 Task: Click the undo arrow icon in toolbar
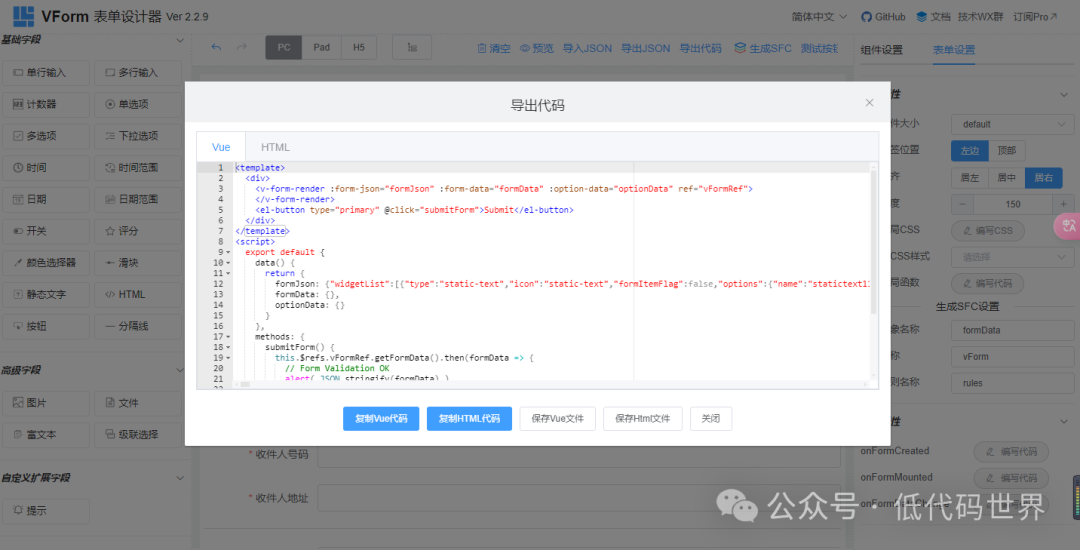click(216, 47)
